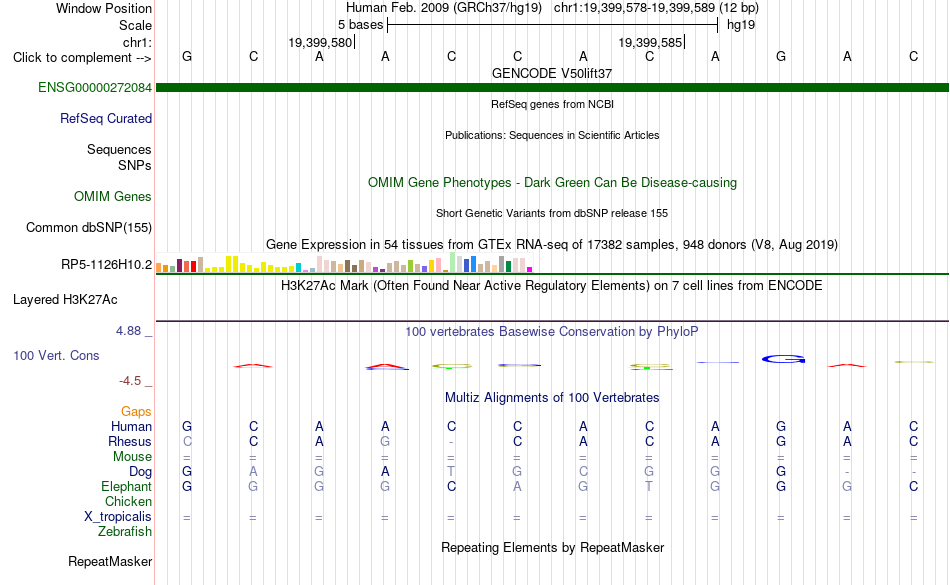This screenshot has height=585, width=950.
Task: Click the '5 bases' scale bar label
Action: click(360, 25)
